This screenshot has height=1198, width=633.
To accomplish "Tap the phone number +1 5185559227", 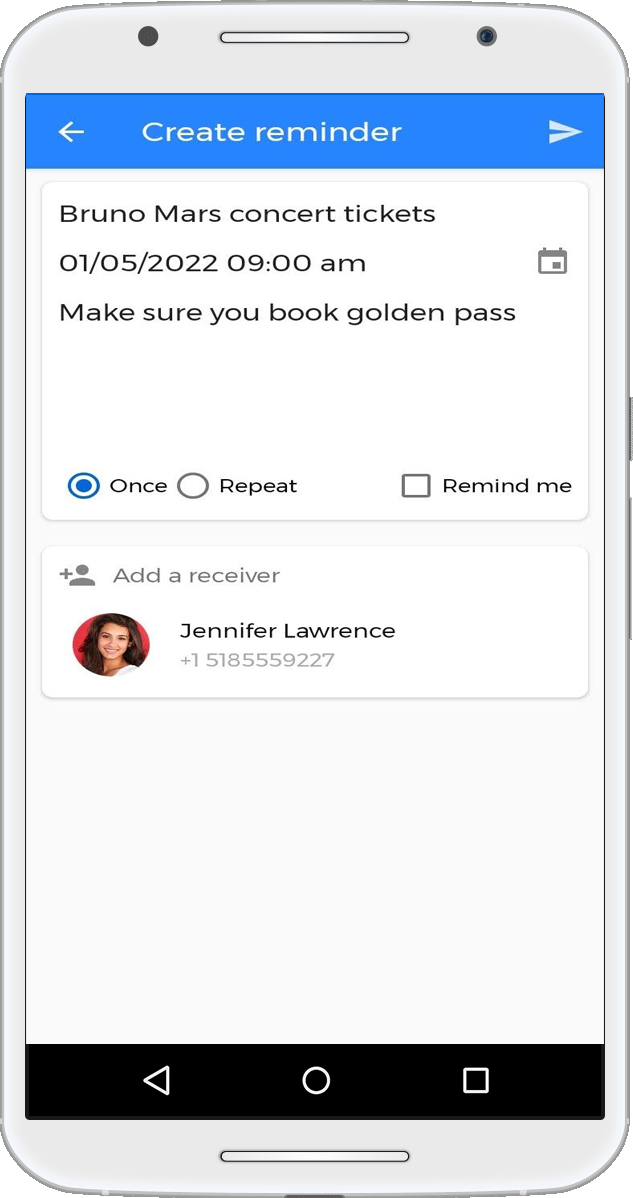I will (257, 660).
